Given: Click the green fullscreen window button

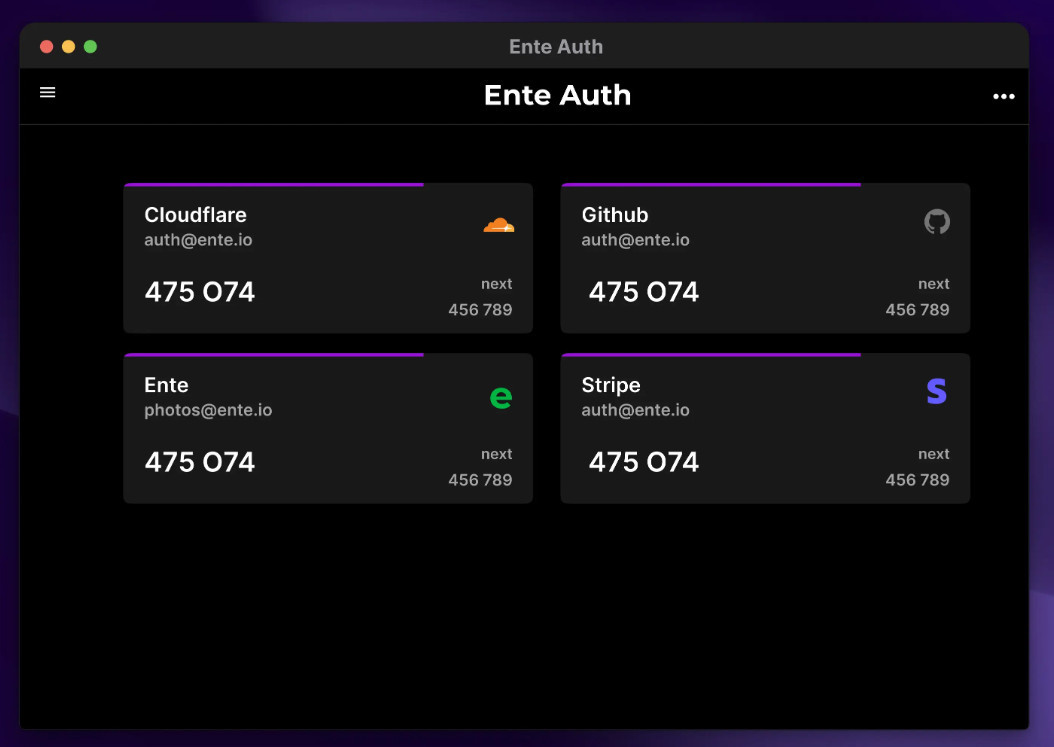Looking at the screenshot, I should click(x=90, y=46).
